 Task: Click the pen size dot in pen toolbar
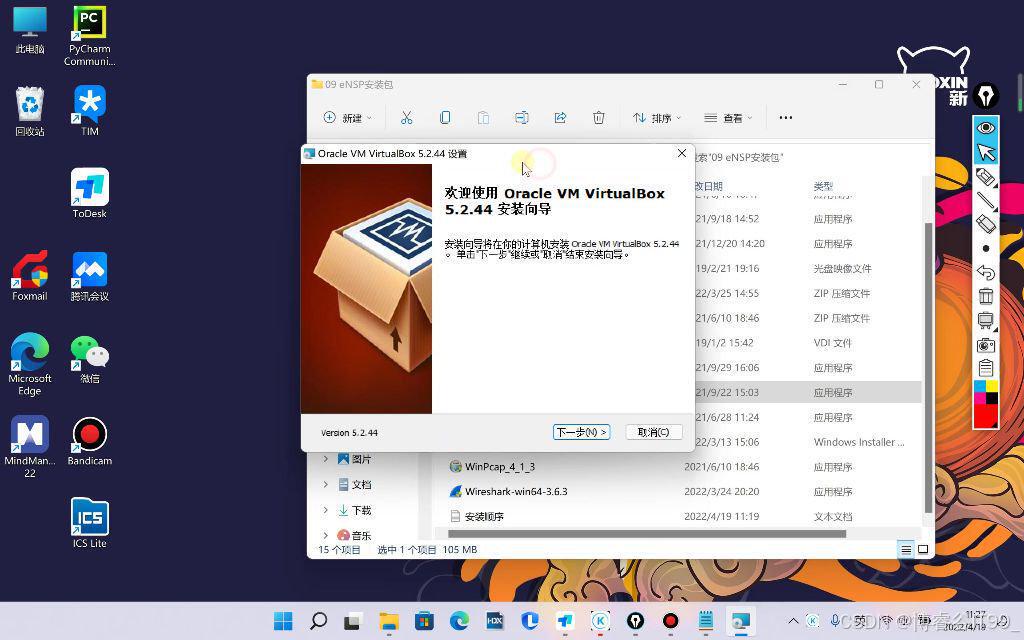[985, 248]
